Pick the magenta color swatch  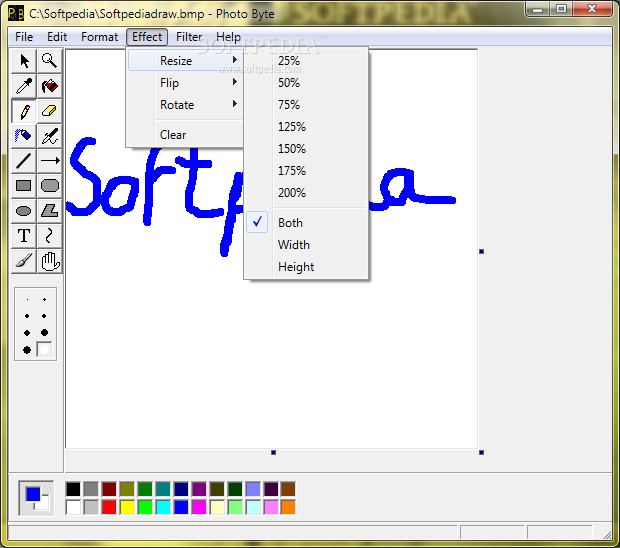pos(199,507)
